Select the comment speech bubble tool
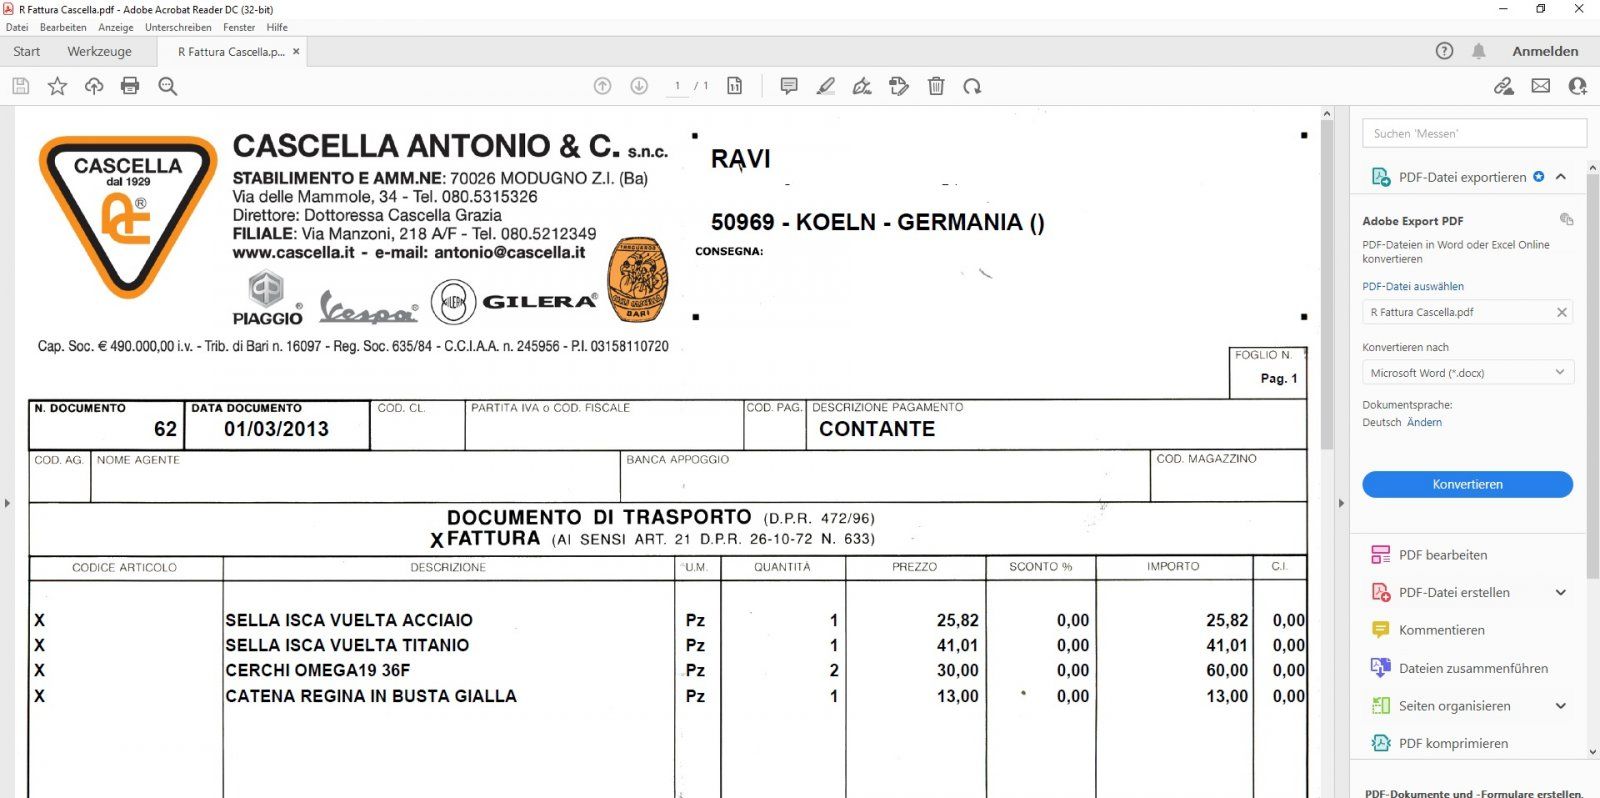 (x=789, y=86)
